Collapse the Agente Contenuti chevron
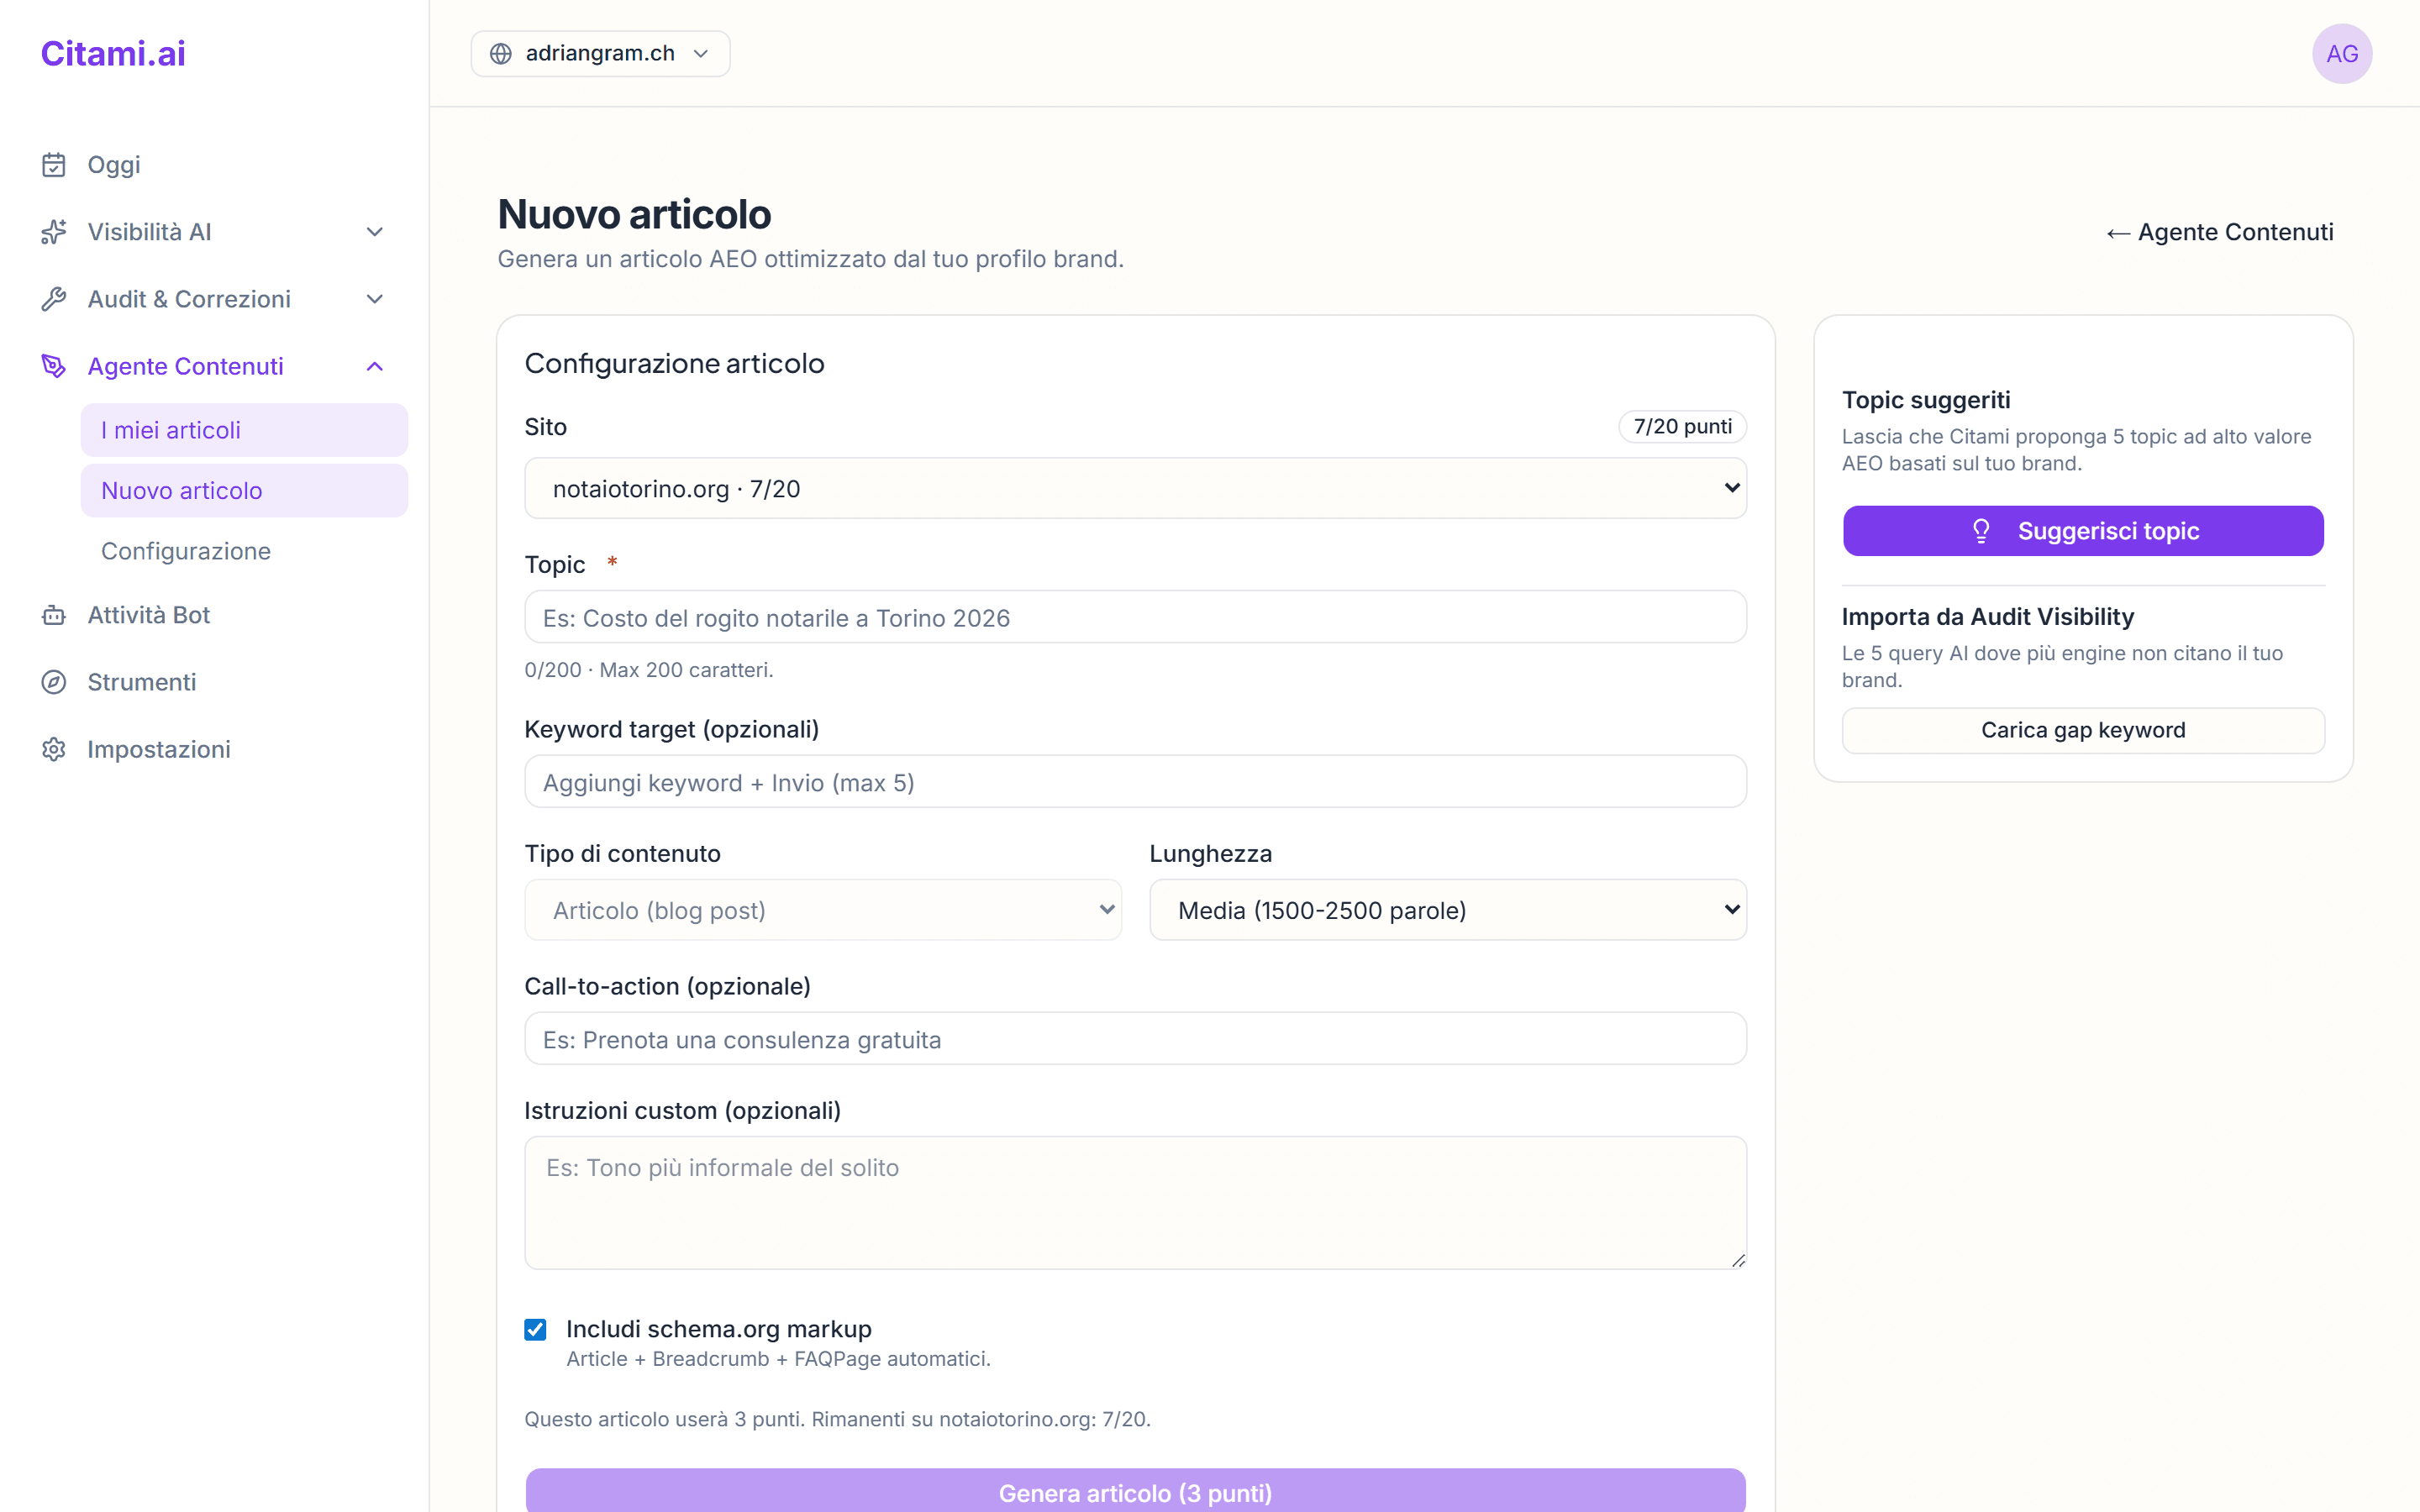This screenshot has height=1512, width=2420. click(x=375, y=366)
